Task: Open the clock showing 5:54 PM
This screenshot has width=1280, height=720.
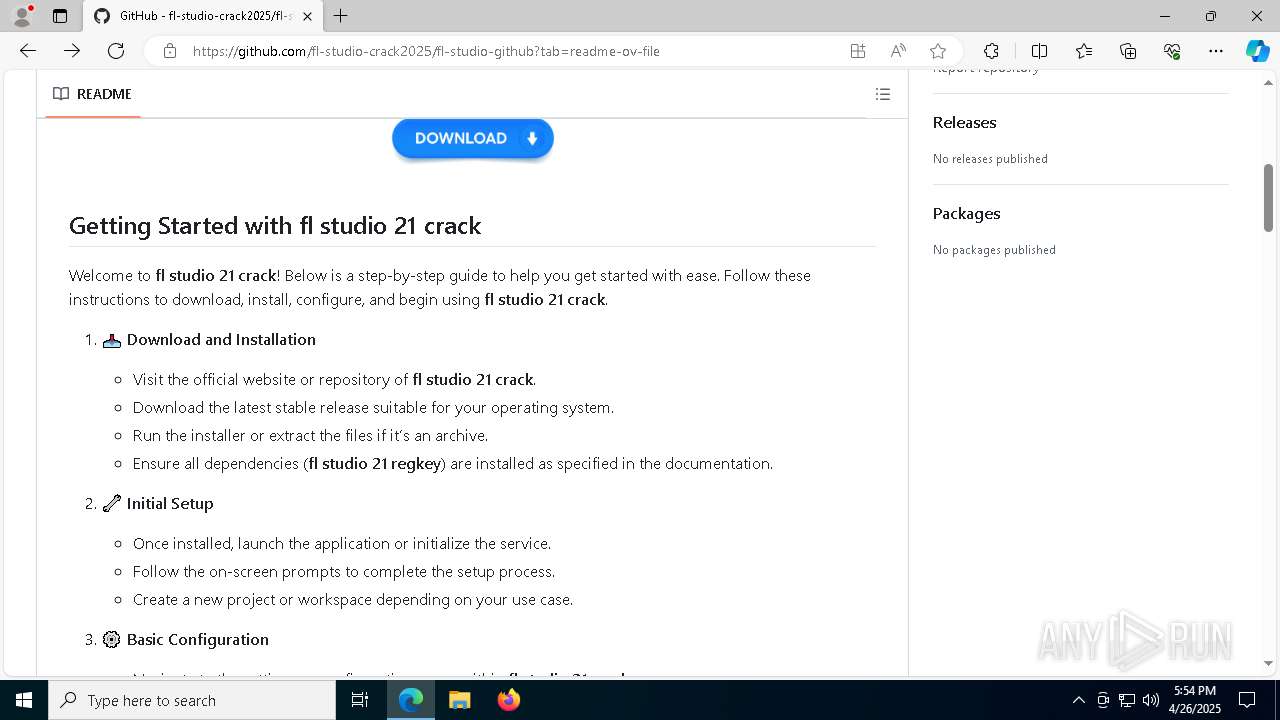Action: point(1195,700)
